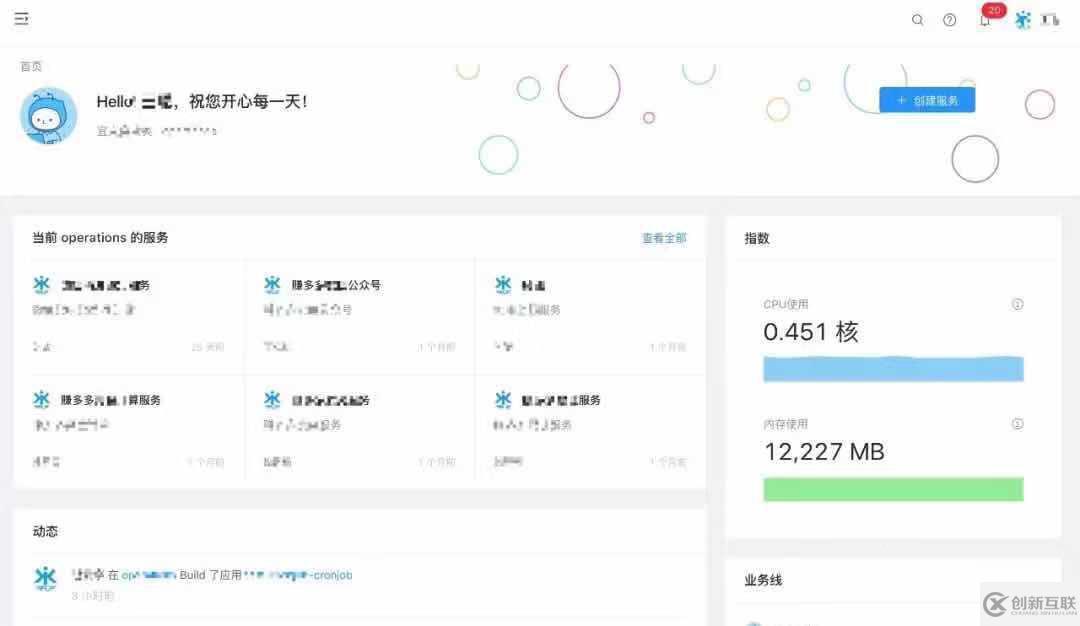Open the service name ending in 算服务

click(x=111, y=400)
